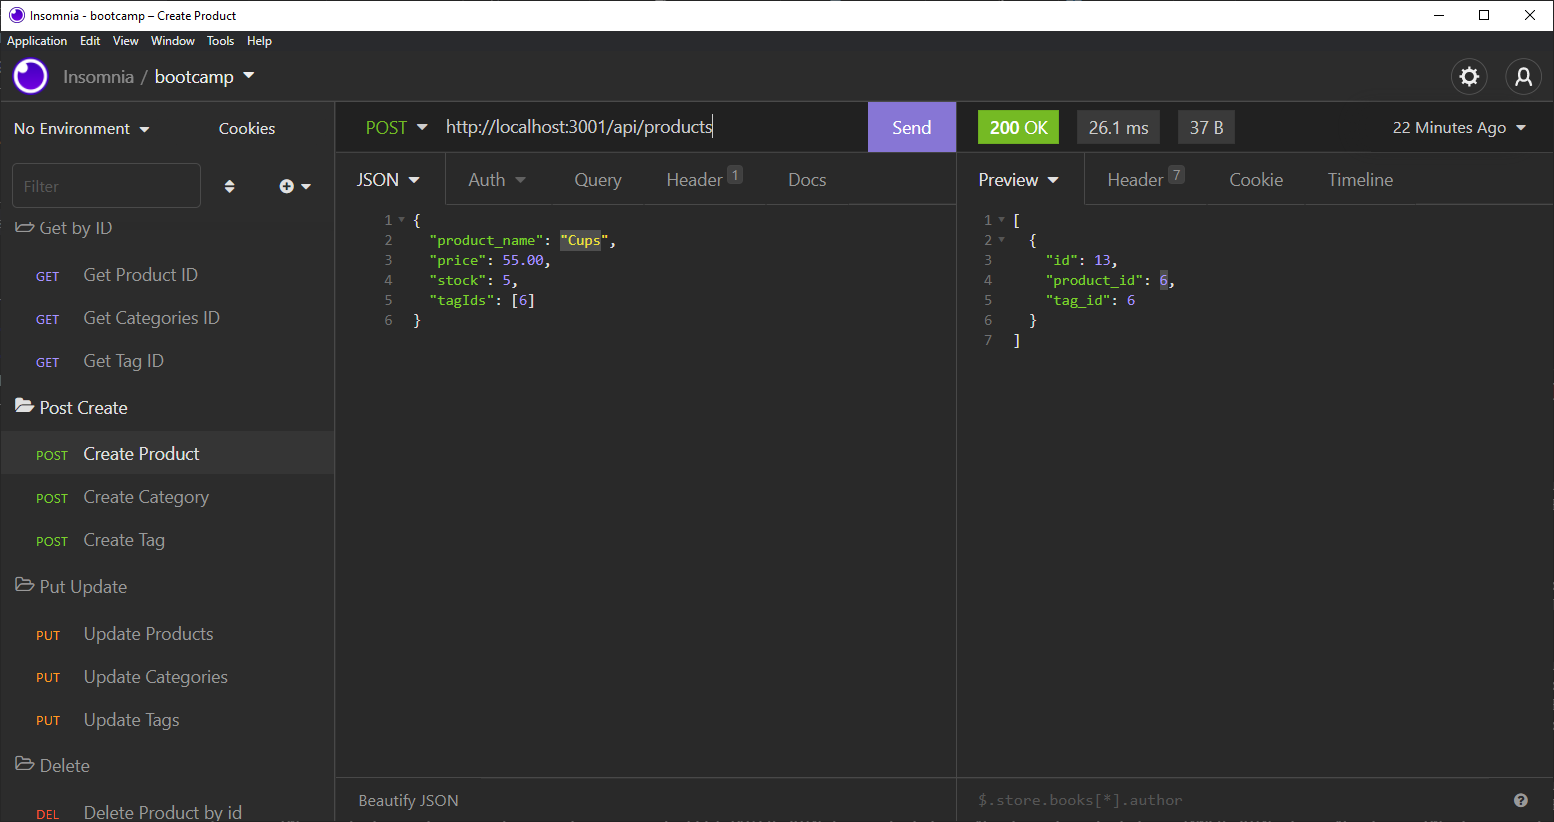Click the Put Update folder icon
This screenshot has width=1554, height=822.
24,585
